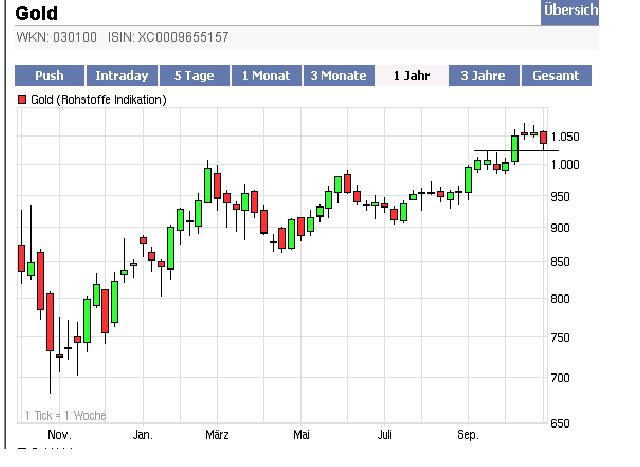The image size is (640, 467).
Task: Select the Intraday timeframe tab
Action: click(x=122, y=76)
